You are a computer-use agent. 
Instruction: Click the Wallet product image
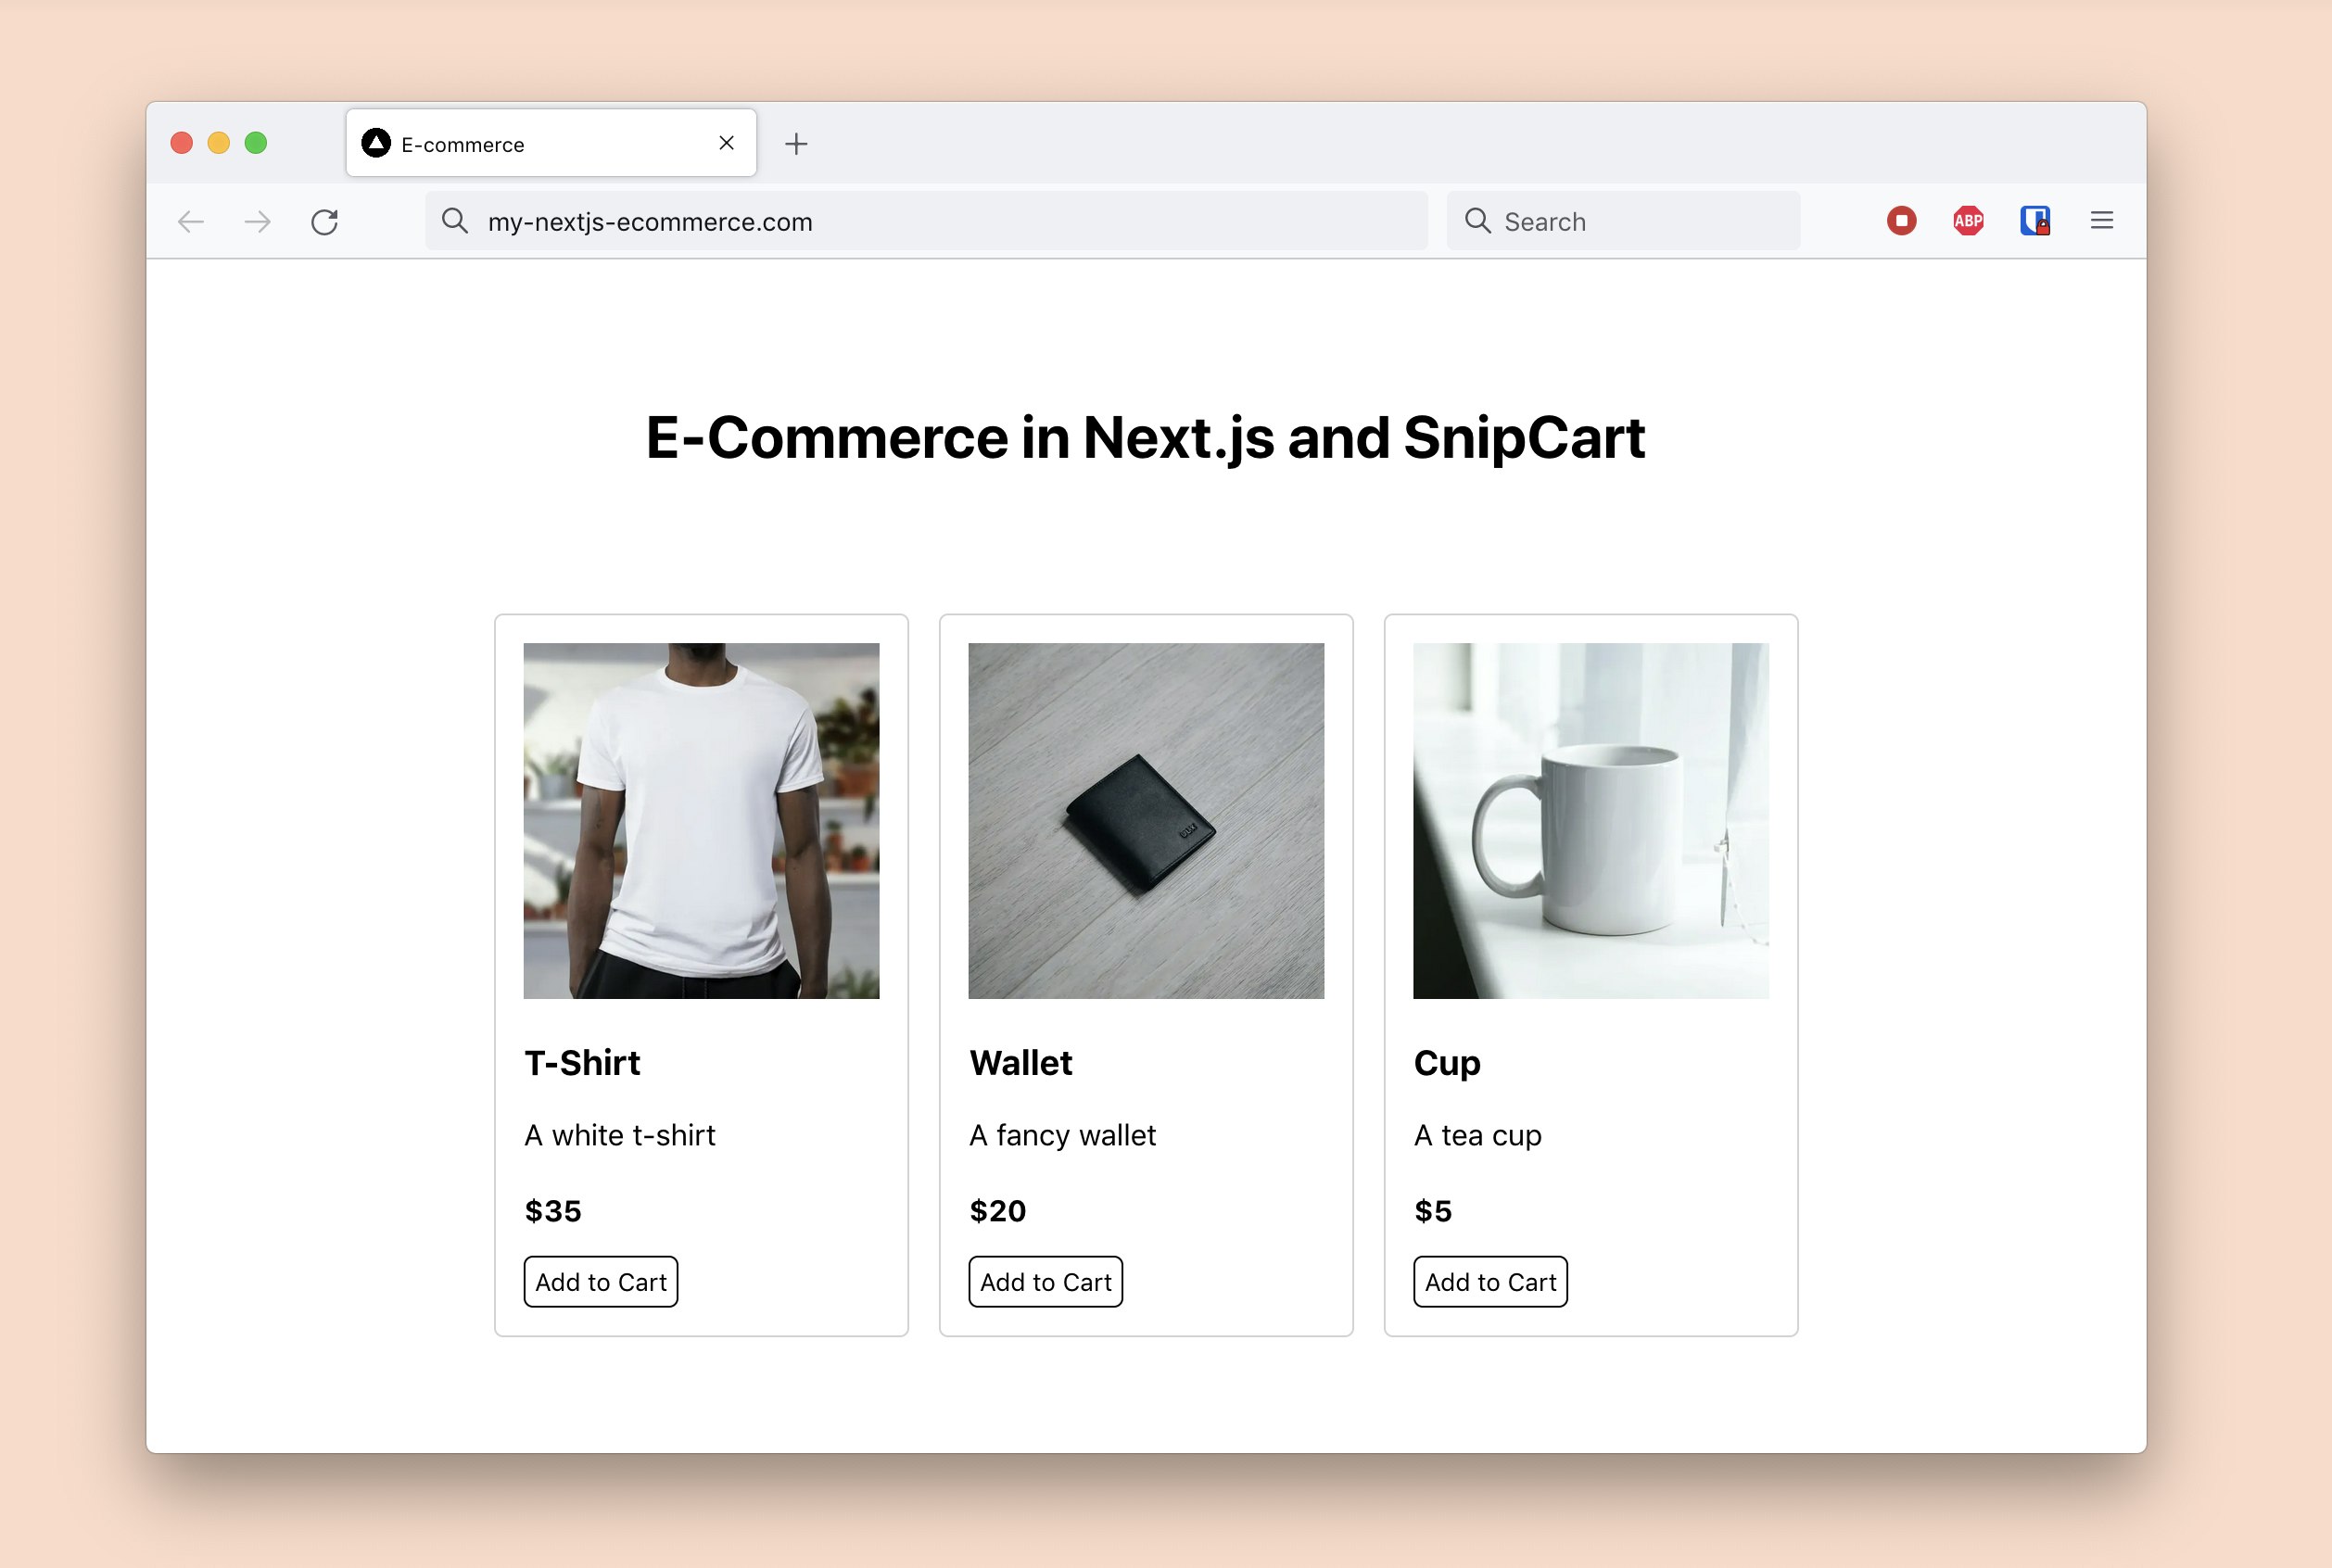click(x=1145, y=820)
